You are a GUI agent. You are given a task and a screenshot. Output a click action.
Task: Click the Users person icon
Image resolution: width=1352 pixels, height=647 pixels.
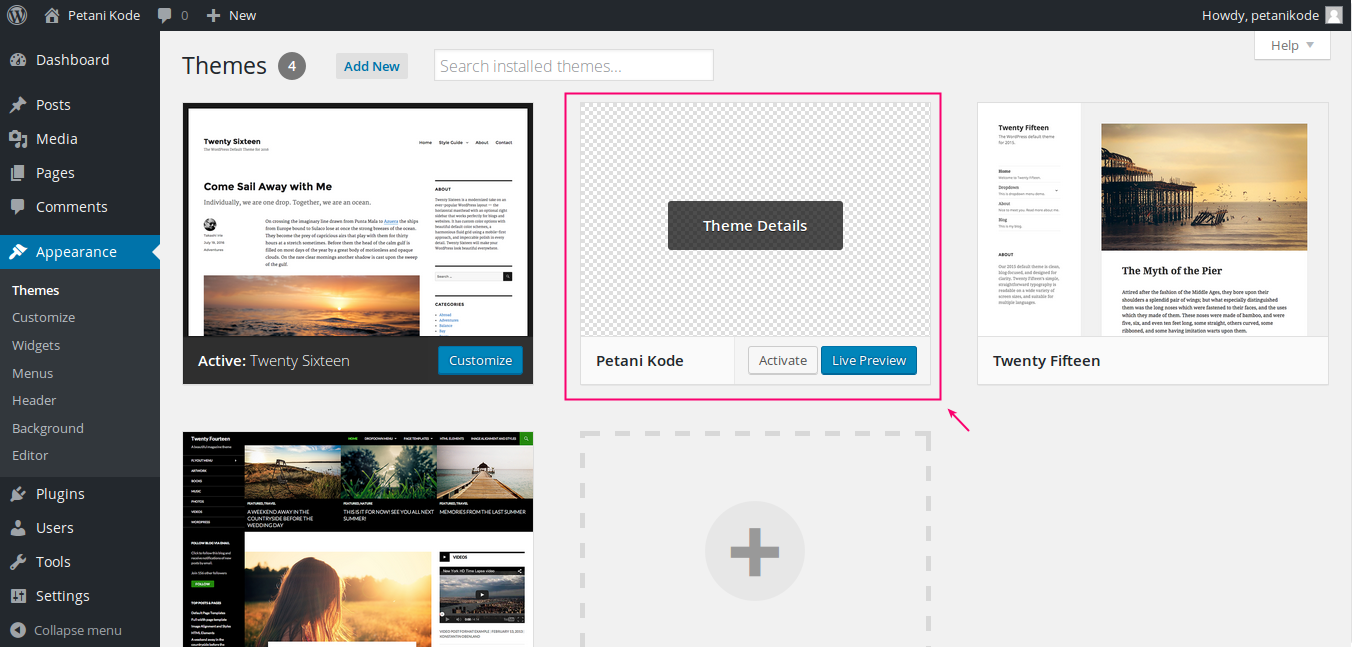18,528
